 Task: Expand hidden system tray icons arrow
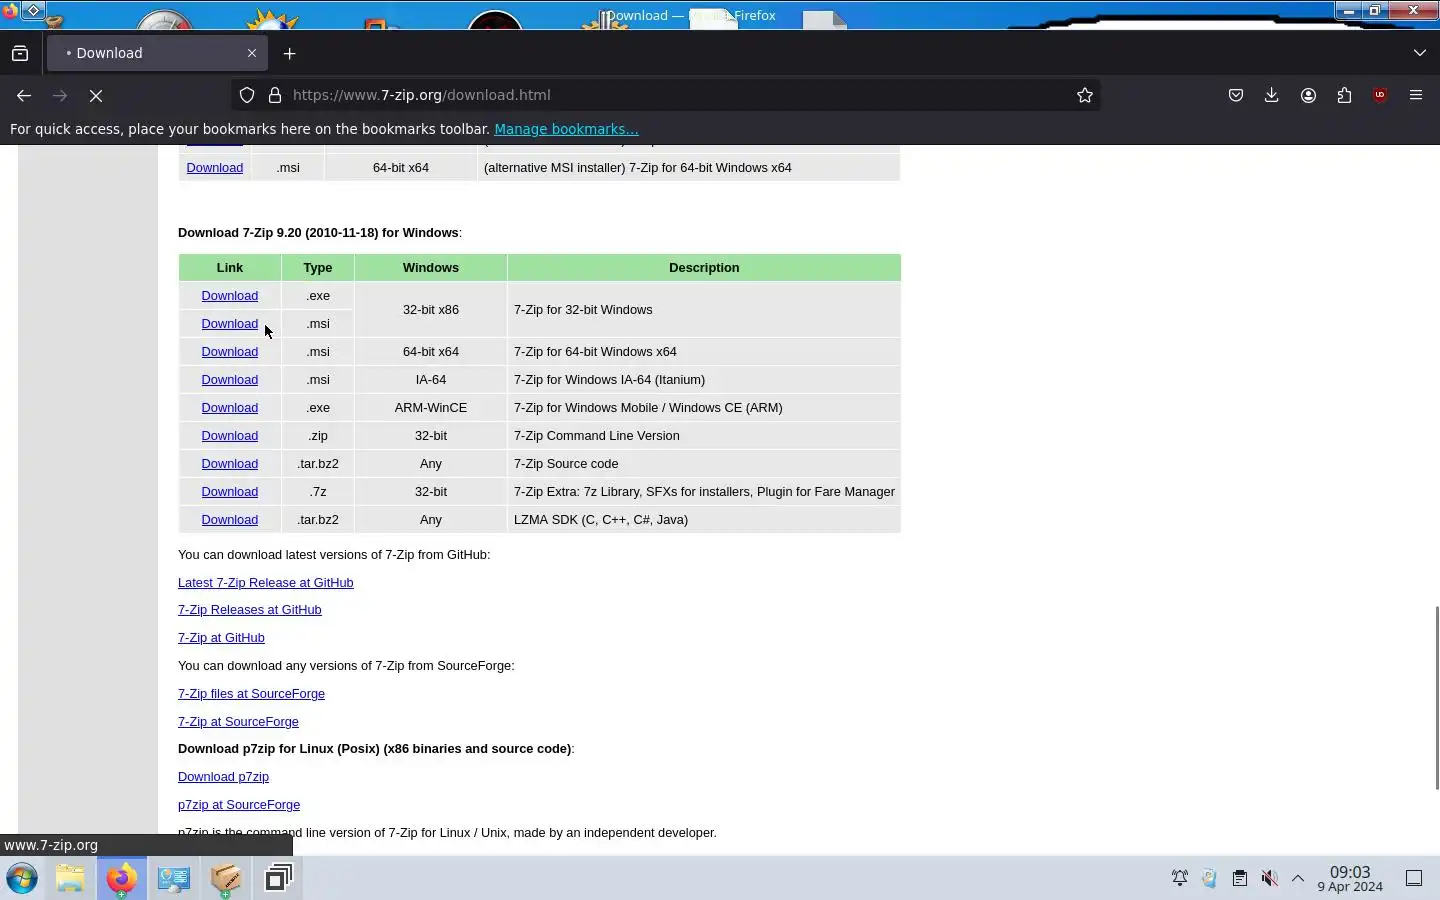(1298, 878)
